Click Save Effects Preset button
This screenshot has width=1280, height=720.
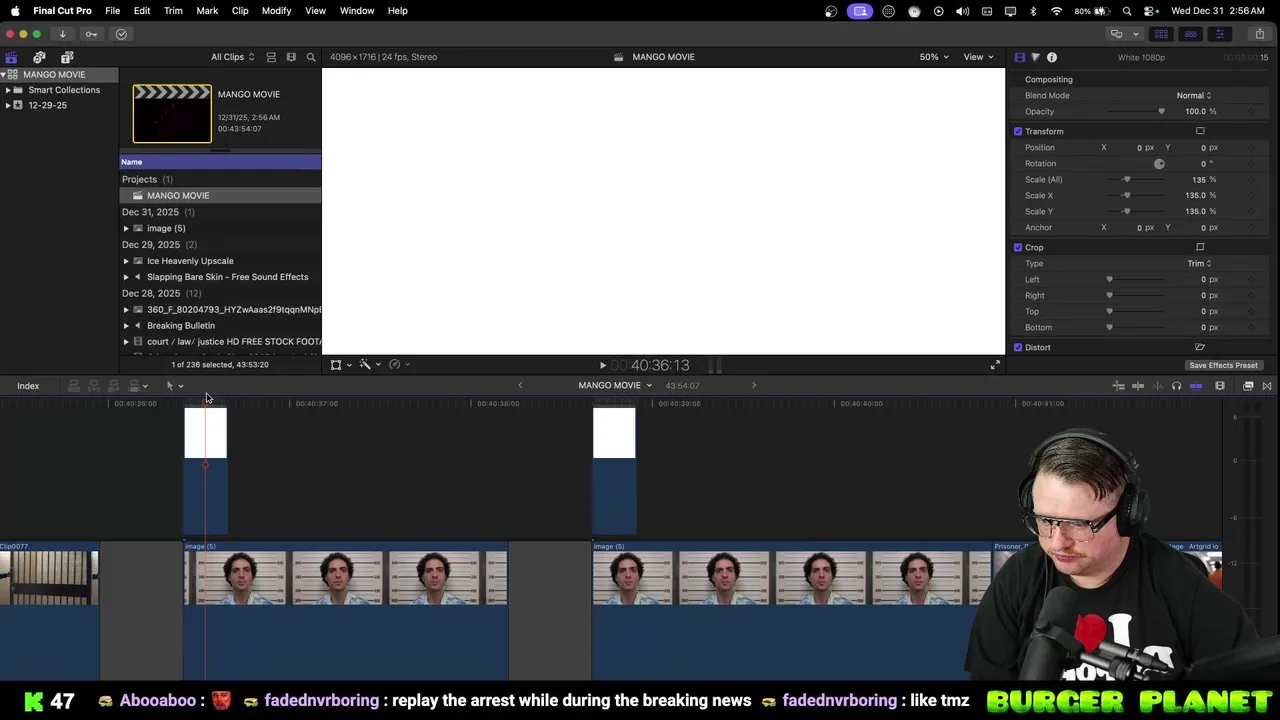1223,365
